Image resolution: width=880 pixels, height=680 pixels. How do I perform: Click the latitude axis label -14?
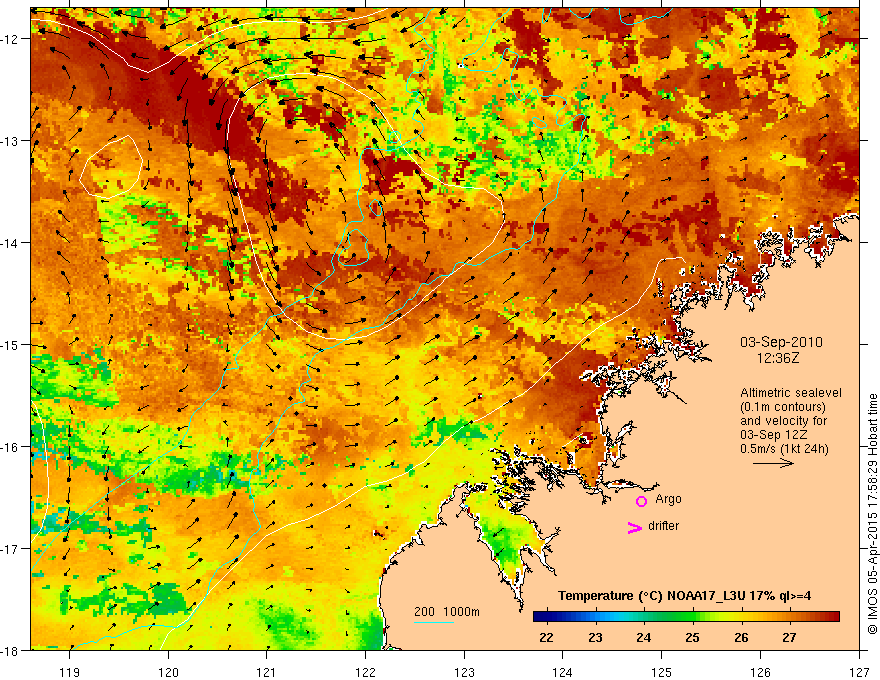click(x=10, y=243)
